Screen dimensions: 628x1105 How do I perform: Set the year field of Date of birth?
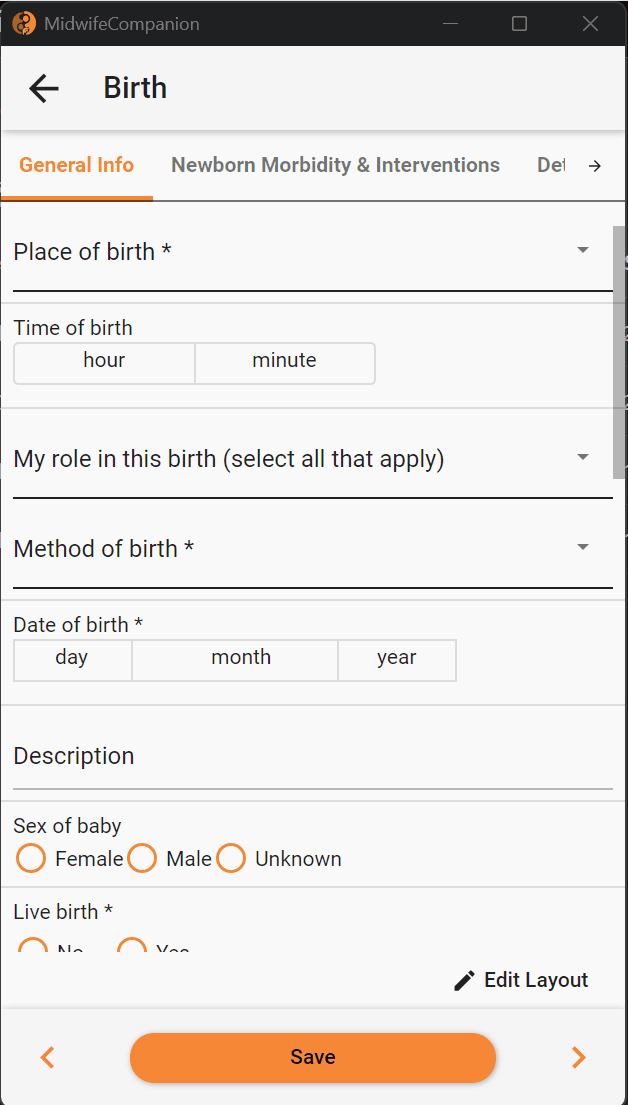click(x=397, y=660)
